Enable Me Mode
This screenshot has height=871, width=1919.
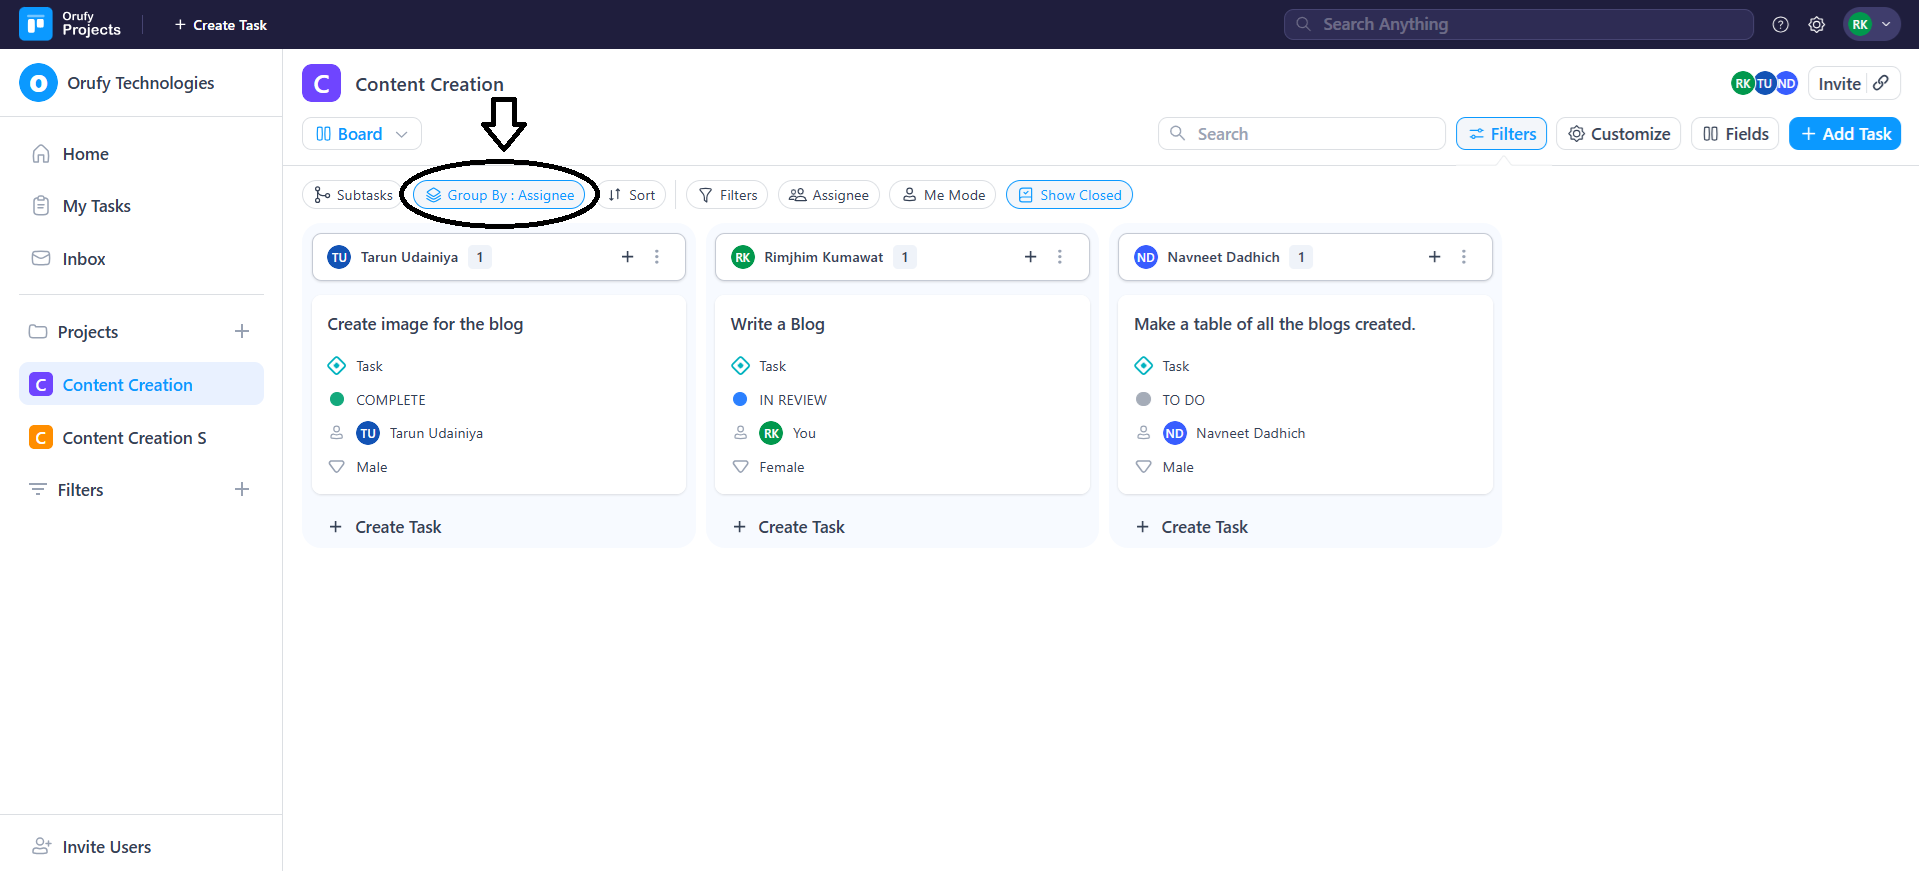pos(943,195)
